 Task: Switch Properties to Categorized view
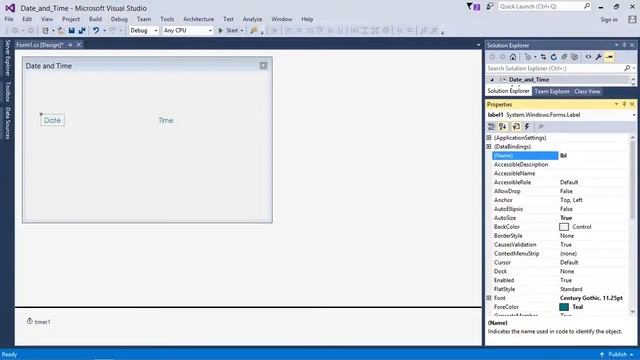click(492, 127)
